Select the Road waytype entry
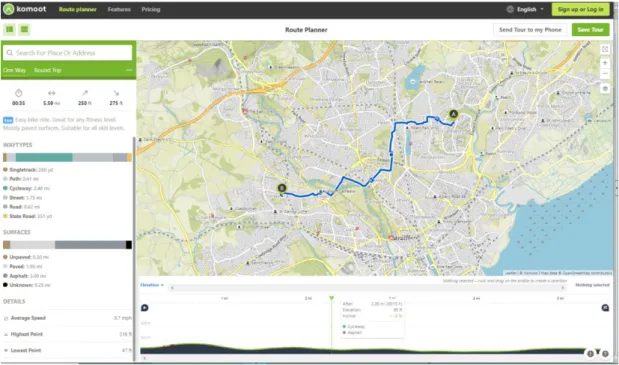The image size is (619, 365). (21, 207)
